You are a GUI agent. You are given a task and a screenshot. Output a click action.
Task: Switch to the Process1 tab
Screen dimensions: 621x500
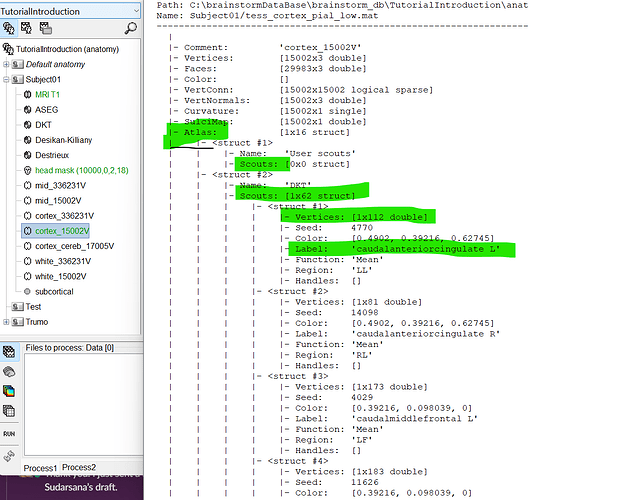pyautogui.click(x=40, y=468)
